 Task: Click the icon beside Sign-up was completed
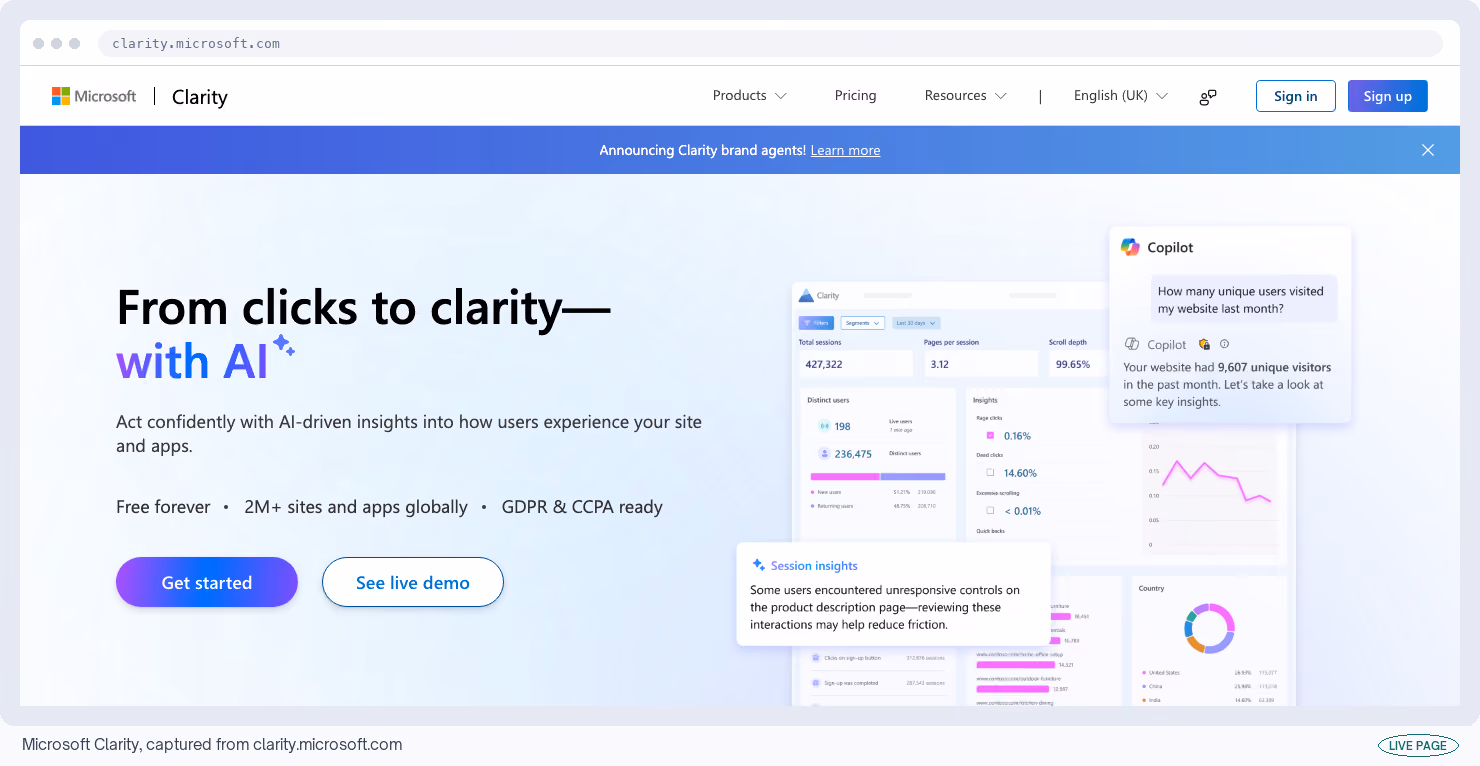(816, 683)
